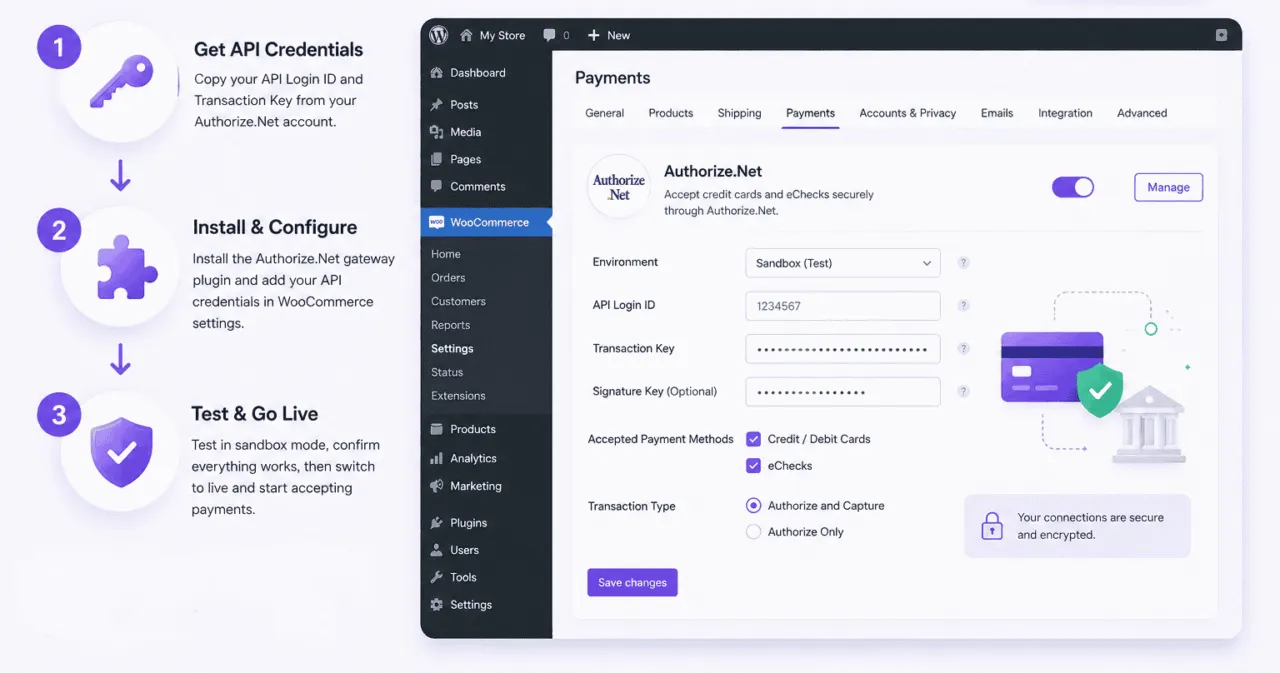Open WooCommerce Customers submenu

coord(458,301)
